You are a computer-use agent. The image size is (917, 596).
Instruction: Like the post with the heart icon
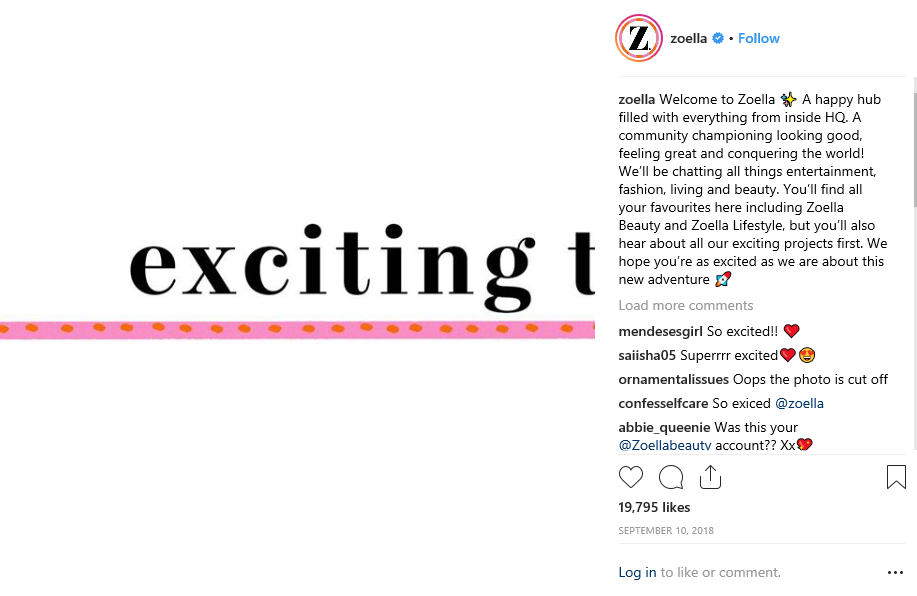click(631, 478)
